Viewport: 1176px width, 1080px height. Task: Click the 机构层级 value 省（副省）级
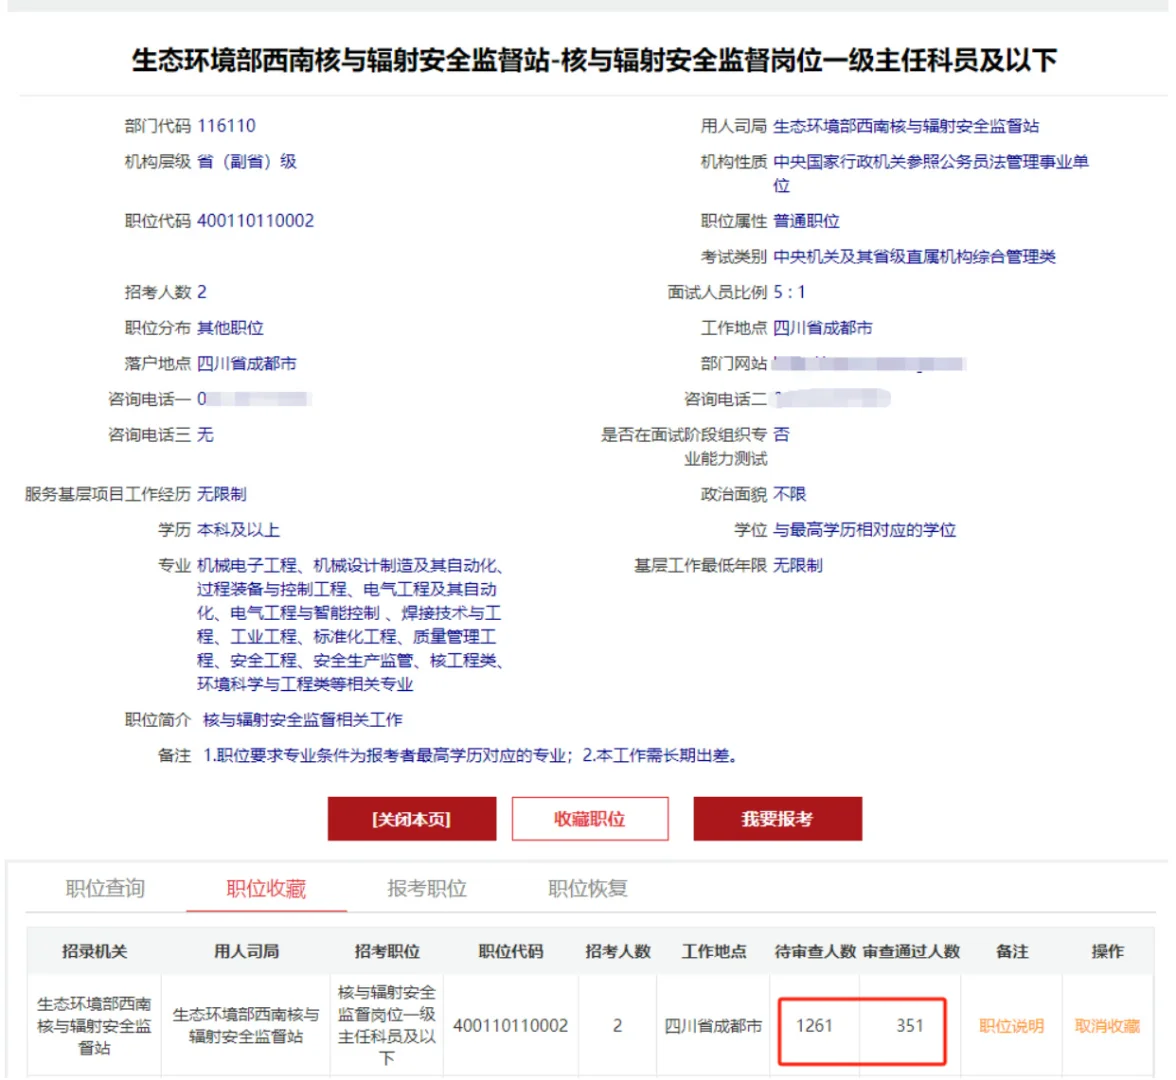pos(247,161)
